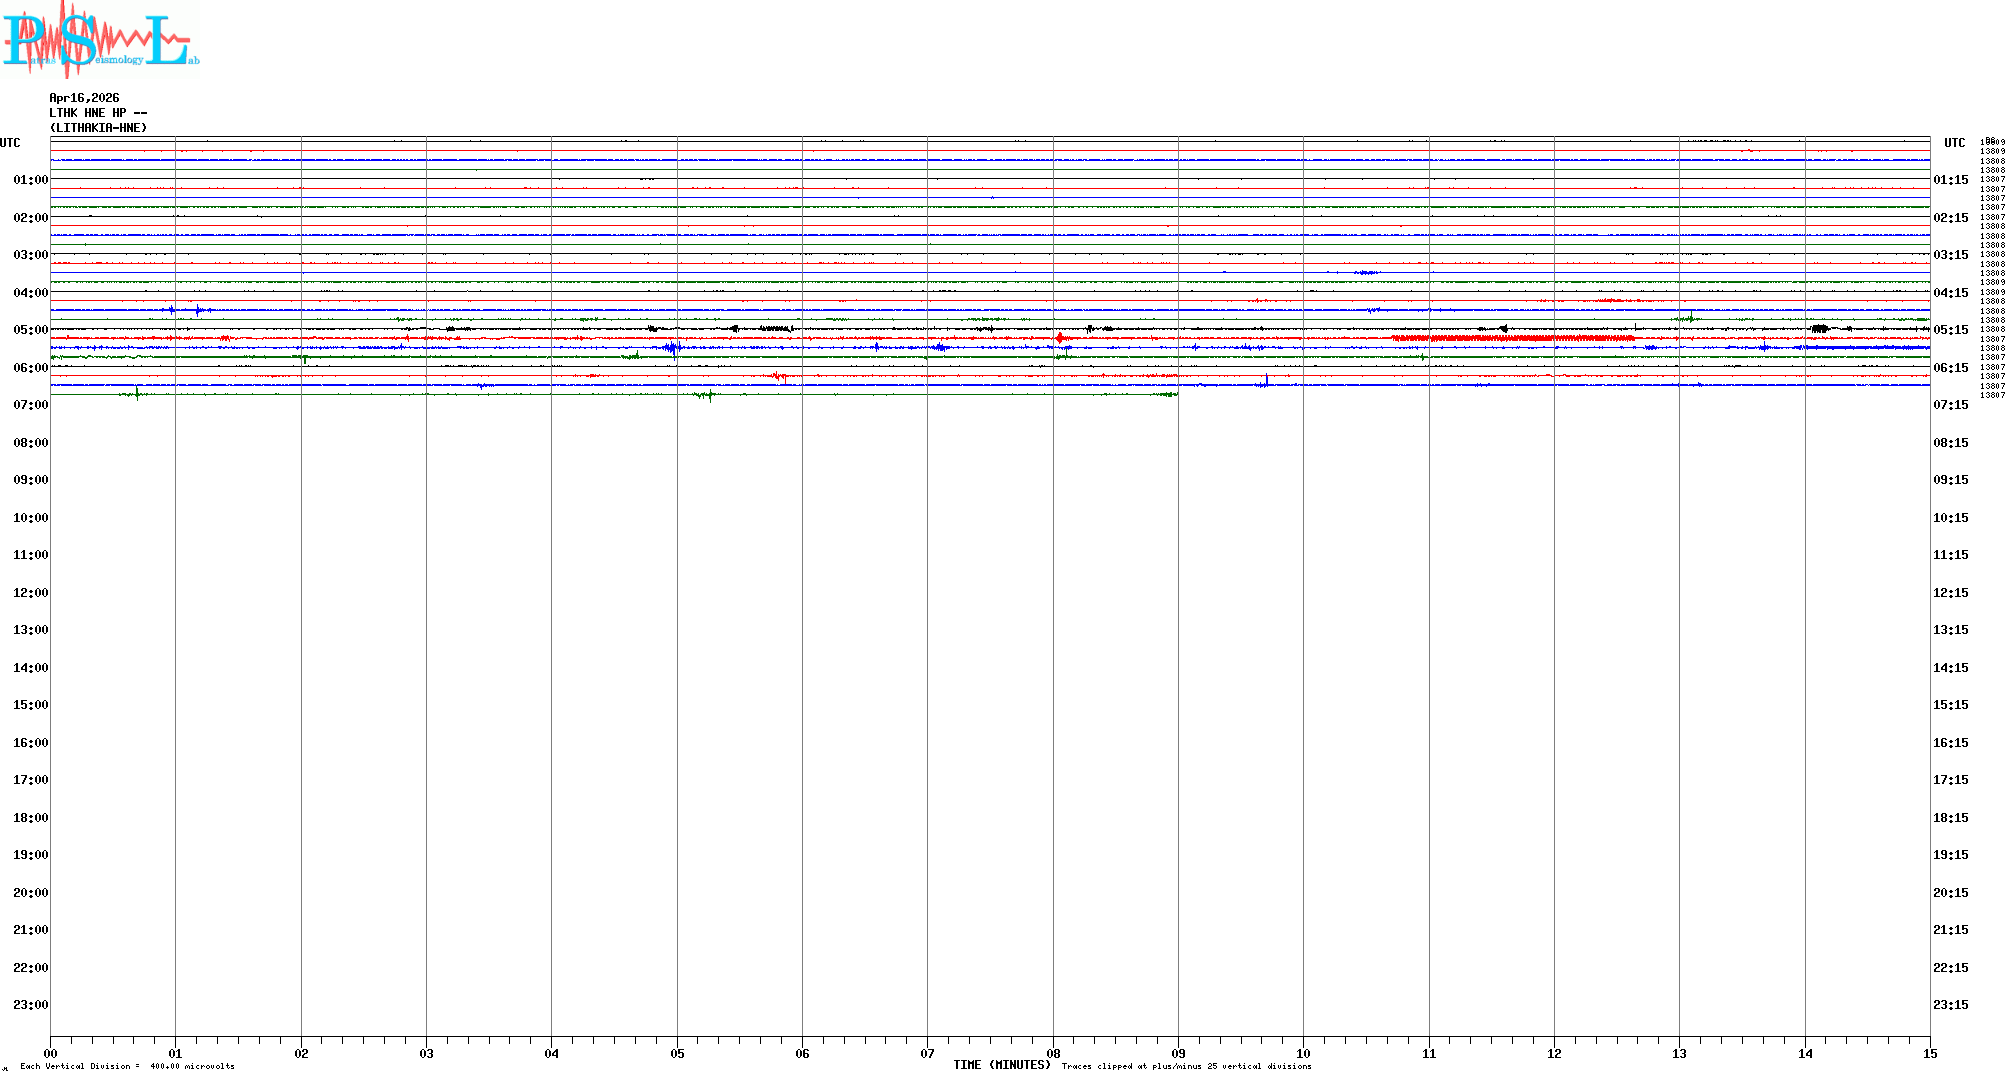
Task: Click the UTC label on left side
Action: click(x=10, y=143)
